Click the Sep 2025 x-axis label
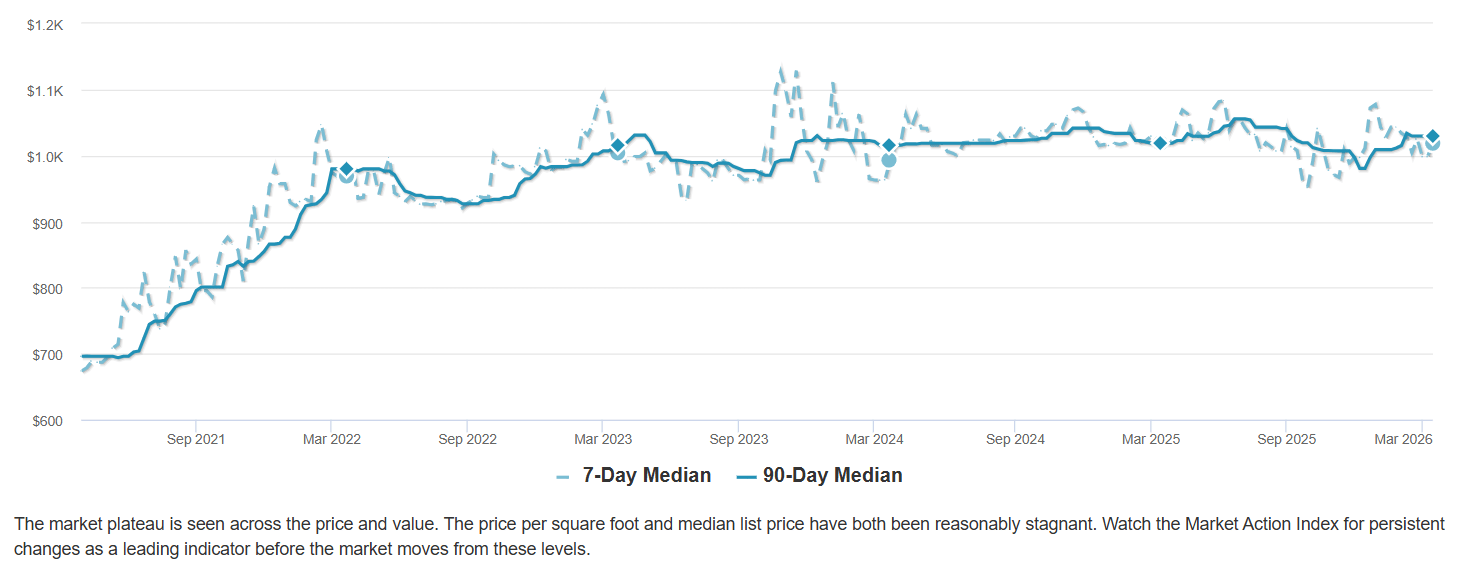1470x570 pixels. (x=1286, y=440)
